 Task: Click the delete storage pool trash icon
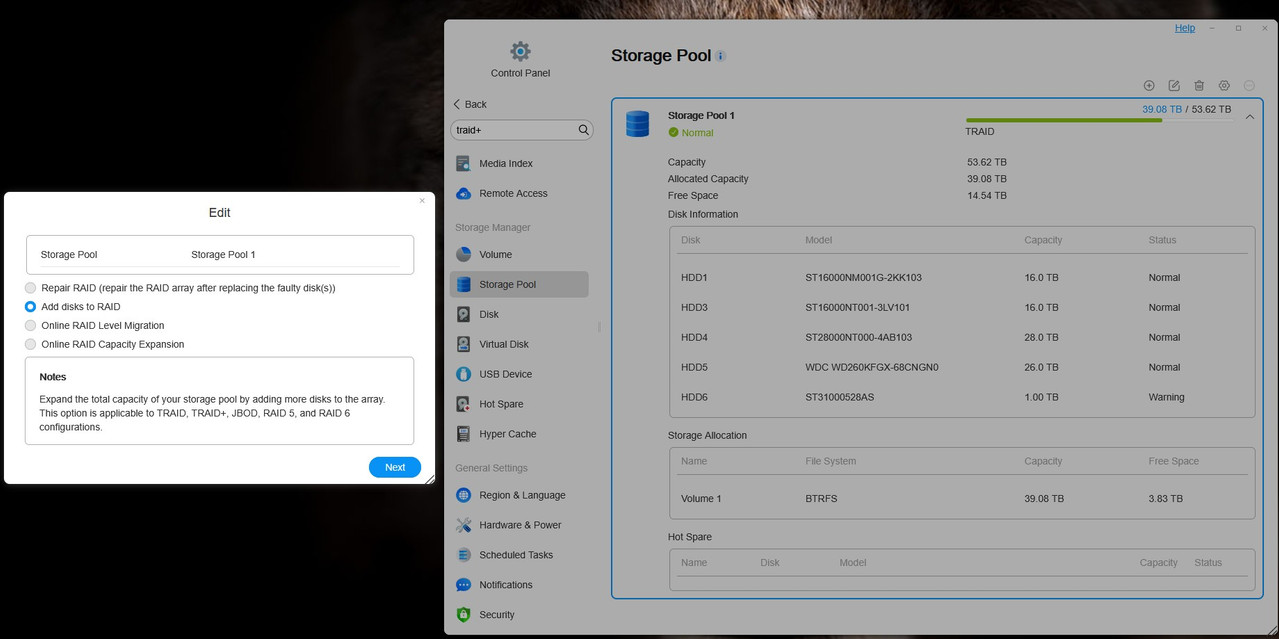(1199, 86)
